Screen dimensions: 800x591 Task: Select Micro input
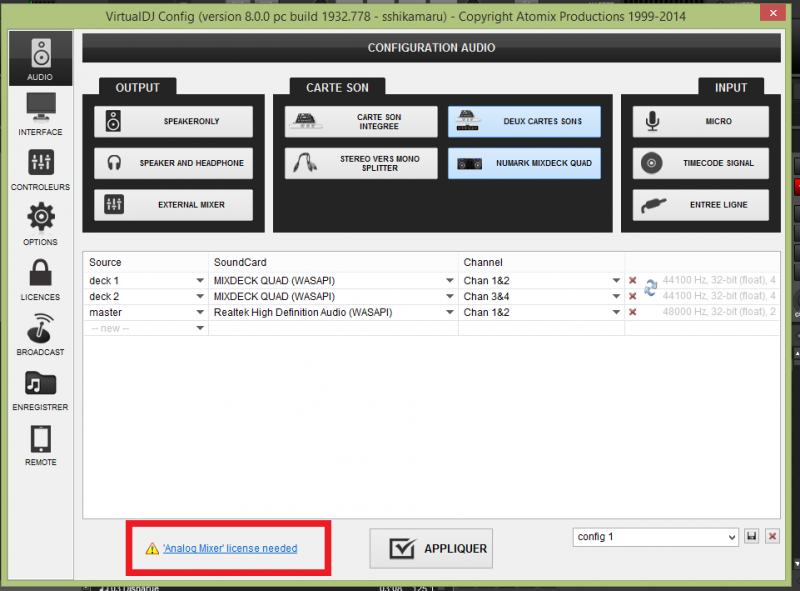point(701,121)
